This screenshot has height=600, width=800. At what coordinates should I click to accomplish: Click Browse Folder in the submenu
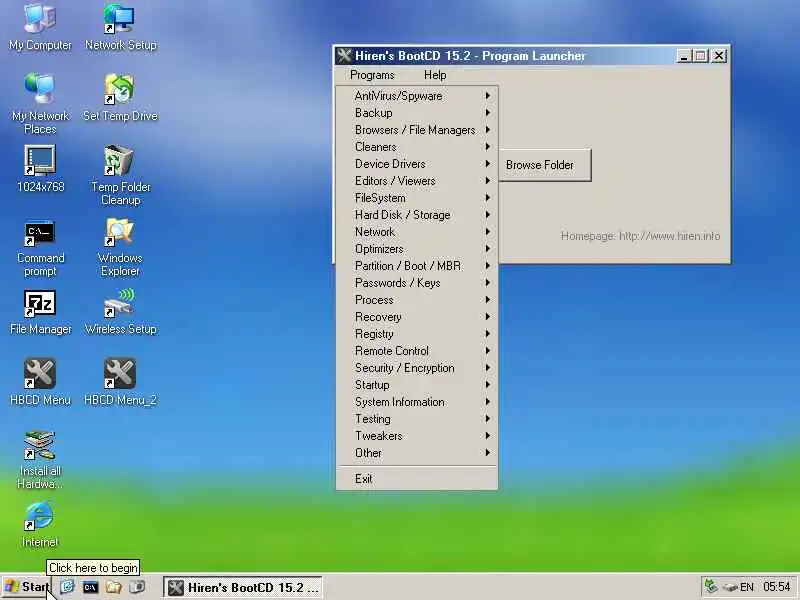tap(544, 165)
